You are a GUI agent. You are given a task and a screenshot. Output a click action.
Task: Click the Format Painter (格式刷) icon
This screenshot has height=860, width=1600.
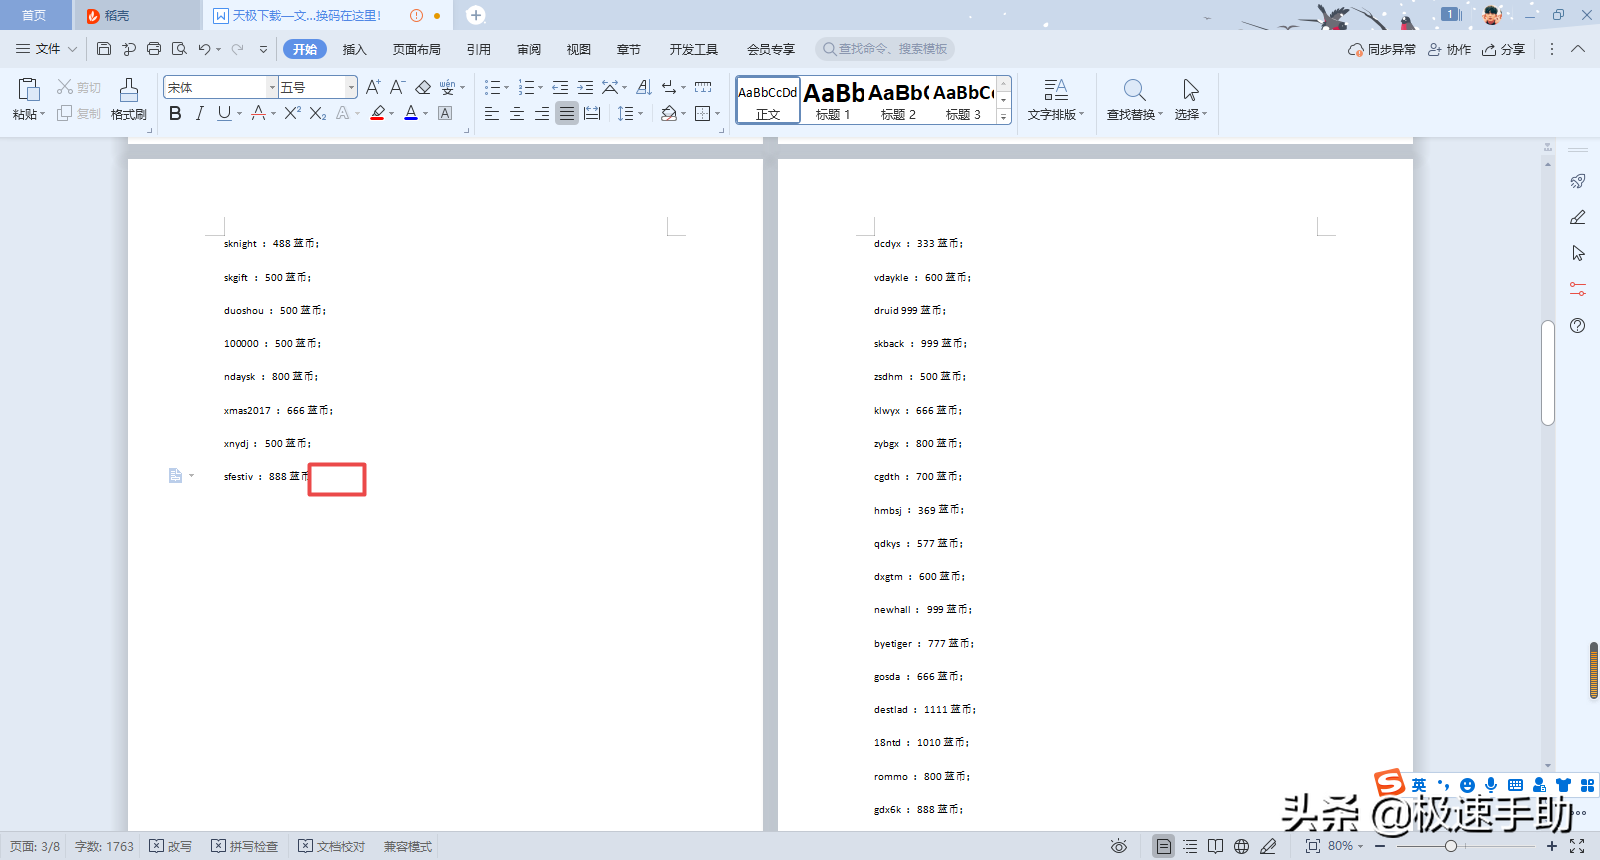128,91
